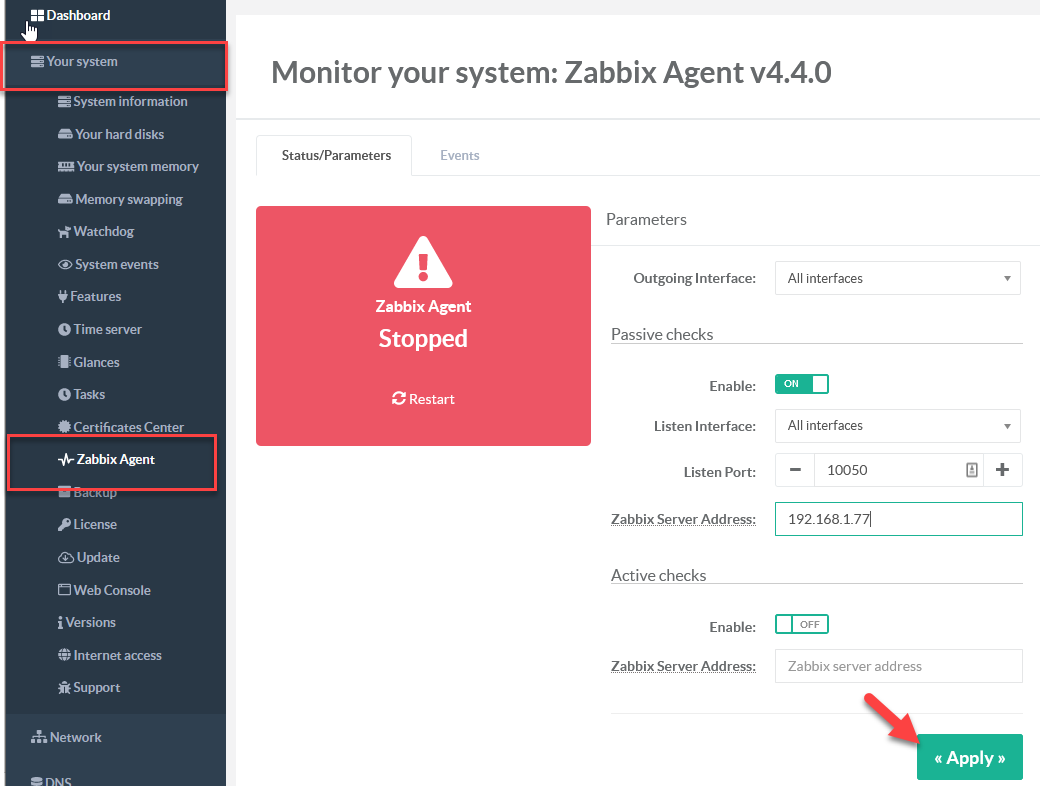Disable the Passive checks ON toggle
This screenshot has height=786, width=1040.
tap(801, 384)
